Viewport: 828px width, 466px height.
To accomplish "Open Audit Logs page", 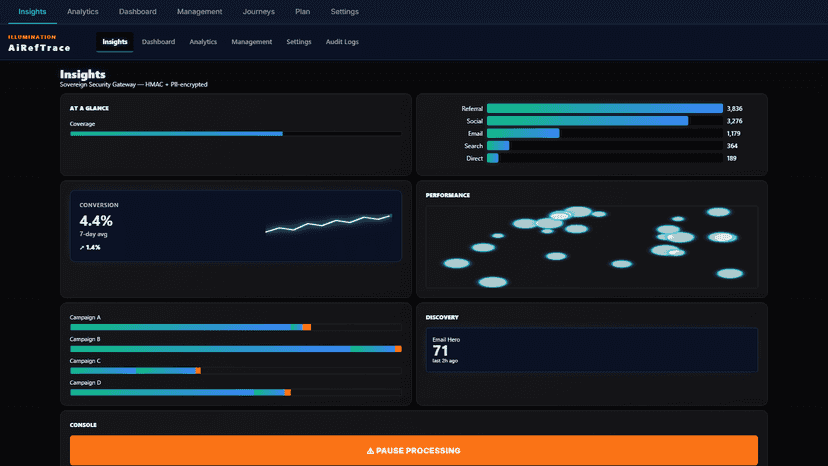I will click(342, 42).
